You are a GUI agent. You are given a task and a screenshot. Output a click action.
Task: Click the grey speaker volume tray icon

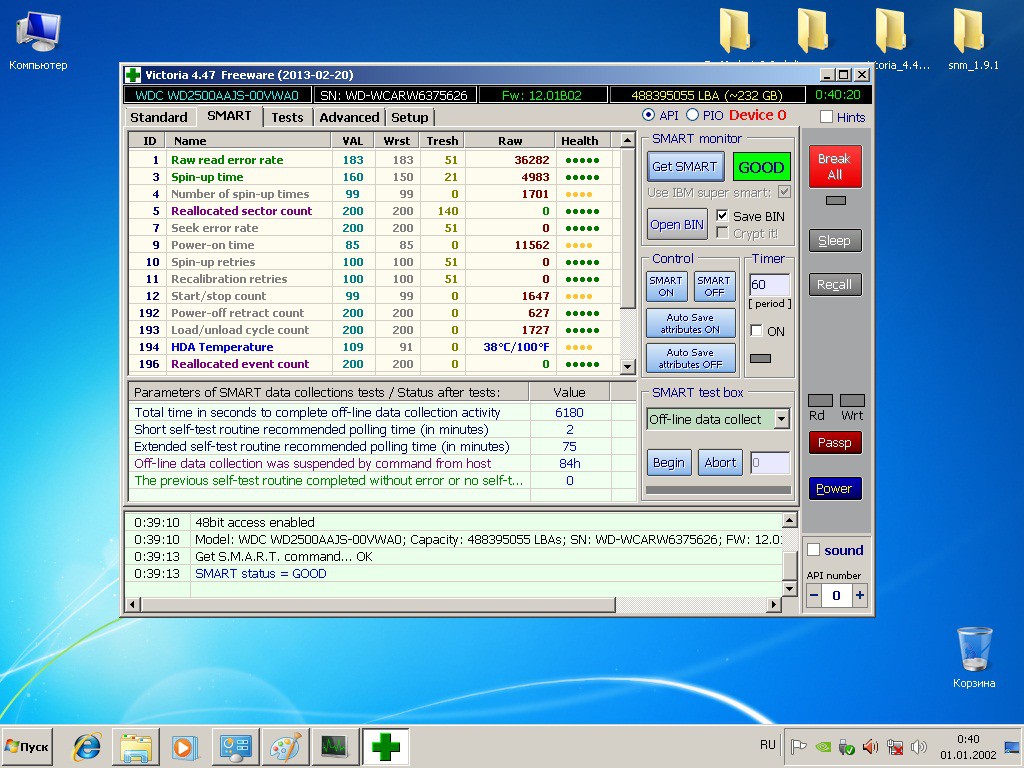(x=919, y=746)
